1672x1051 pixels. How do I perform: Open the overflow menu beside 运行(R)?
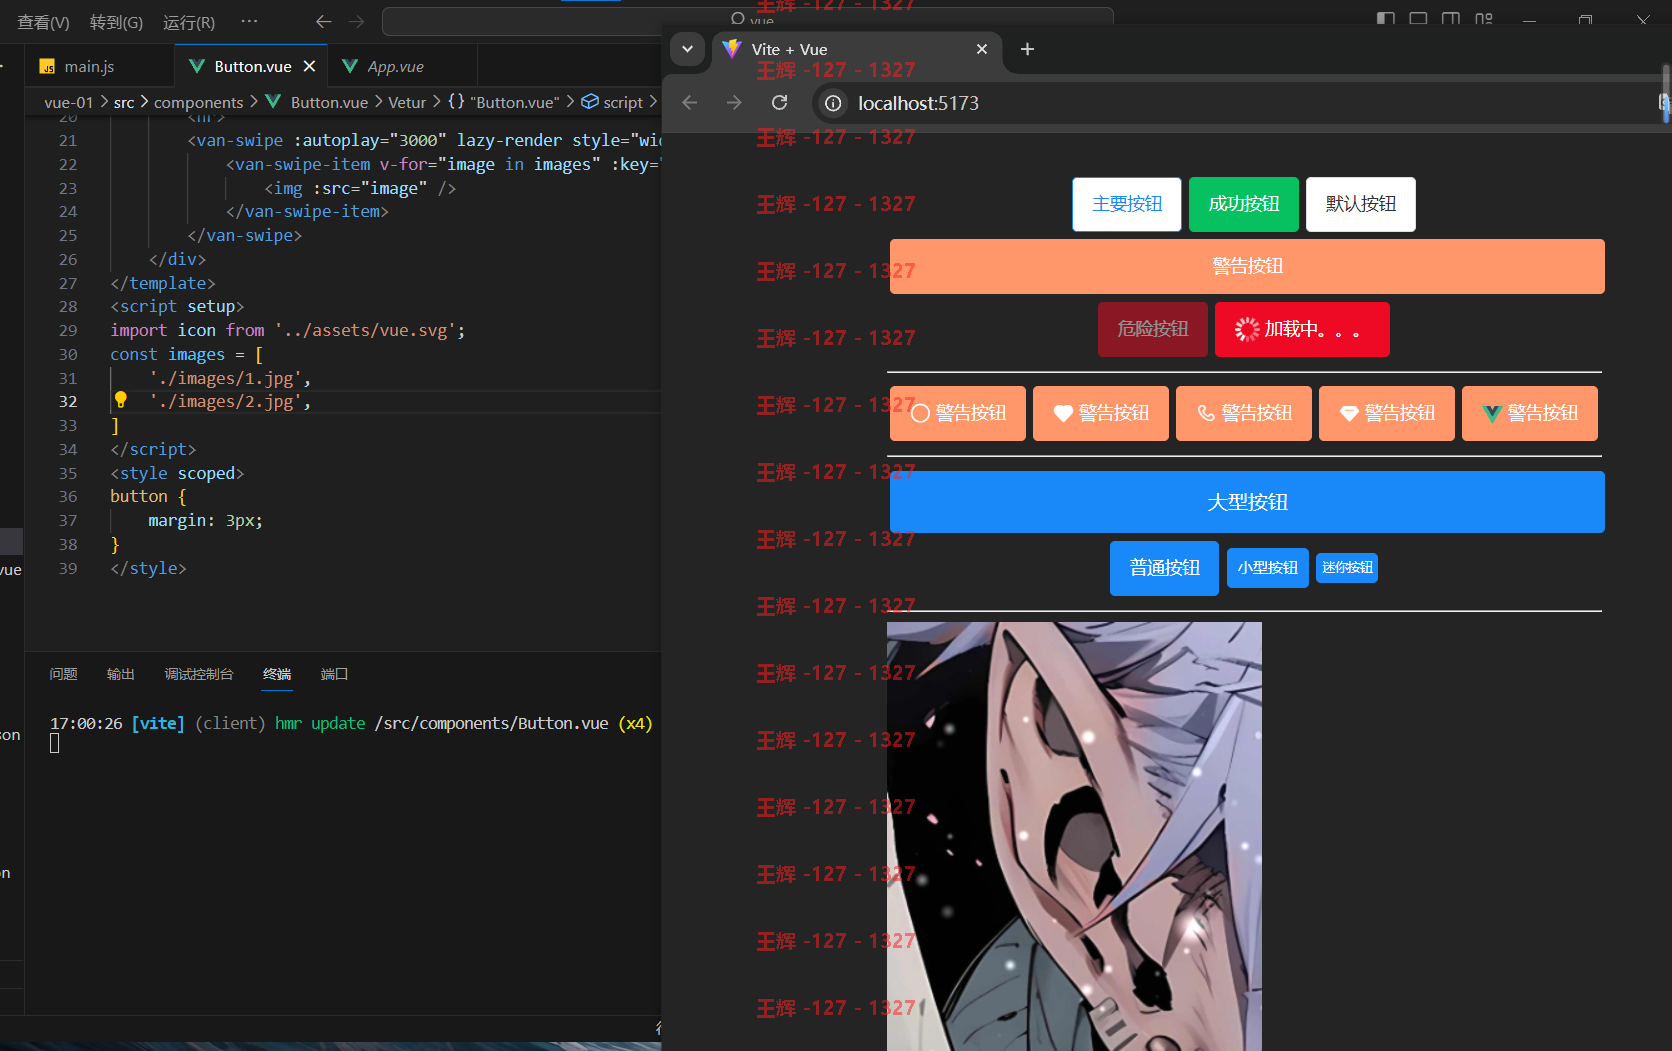pyautogui.click(x=249, y=21)
